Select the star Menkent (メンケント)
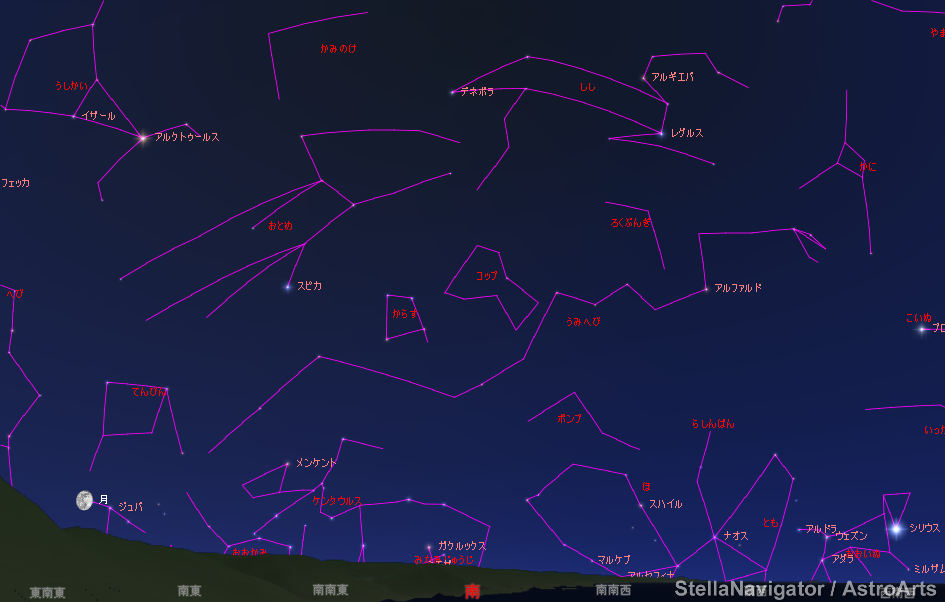945x602 pixels. [x=287, y=464]
